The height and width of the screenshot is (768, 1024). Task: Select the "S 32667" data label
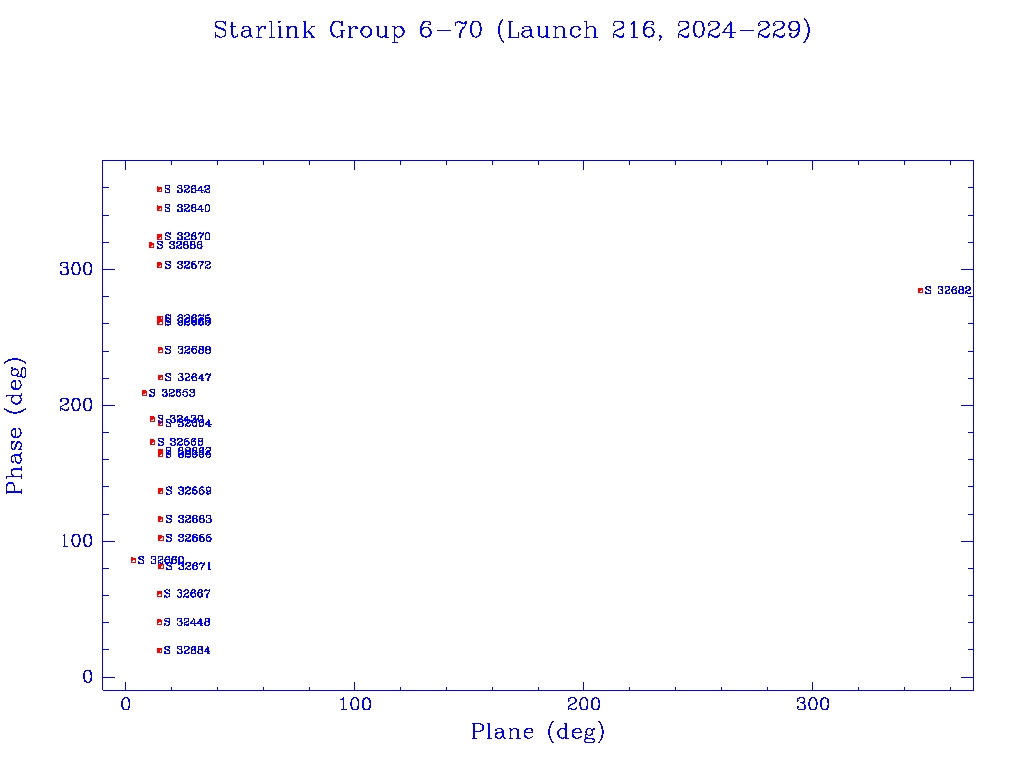(187, 594)
